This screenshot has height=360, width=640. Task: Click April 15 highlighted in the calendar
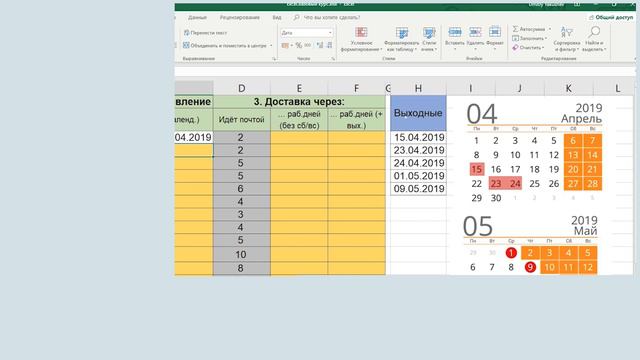pos(476,169)
